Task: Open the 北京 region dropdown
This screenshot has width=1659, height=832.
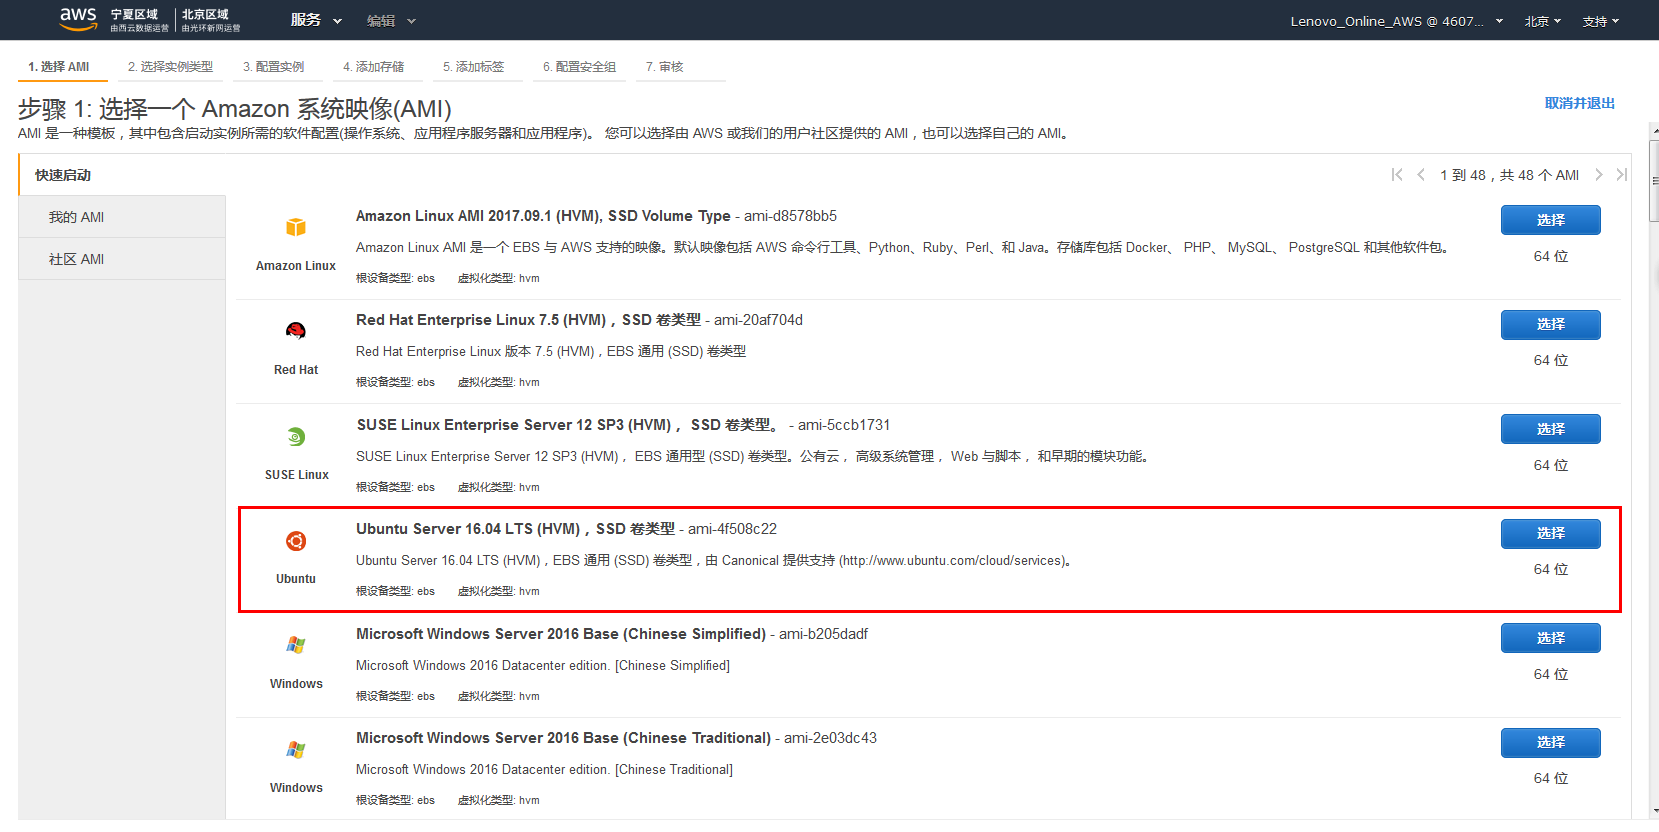Action: coord(1543,21)
